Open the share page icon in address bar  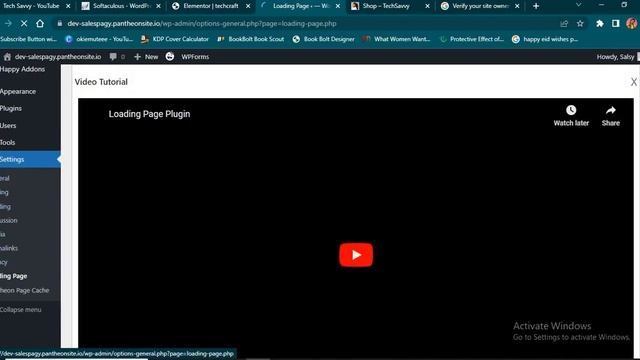coord(564,24)
